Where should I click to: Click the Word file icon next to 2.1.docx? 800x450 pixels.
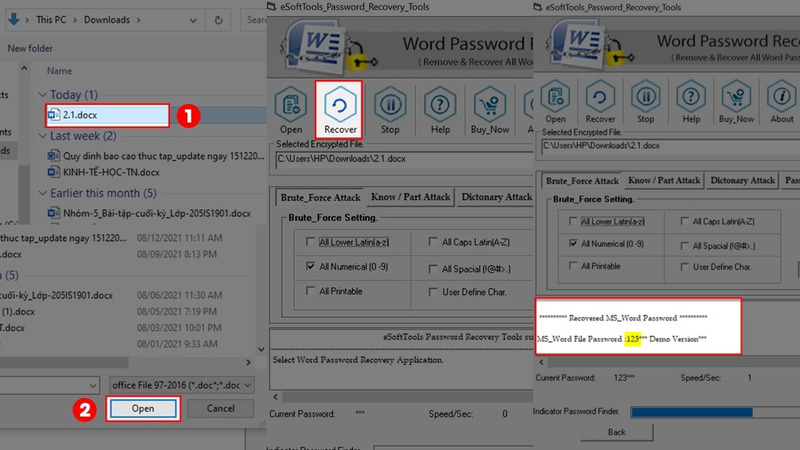click(54, 115)
